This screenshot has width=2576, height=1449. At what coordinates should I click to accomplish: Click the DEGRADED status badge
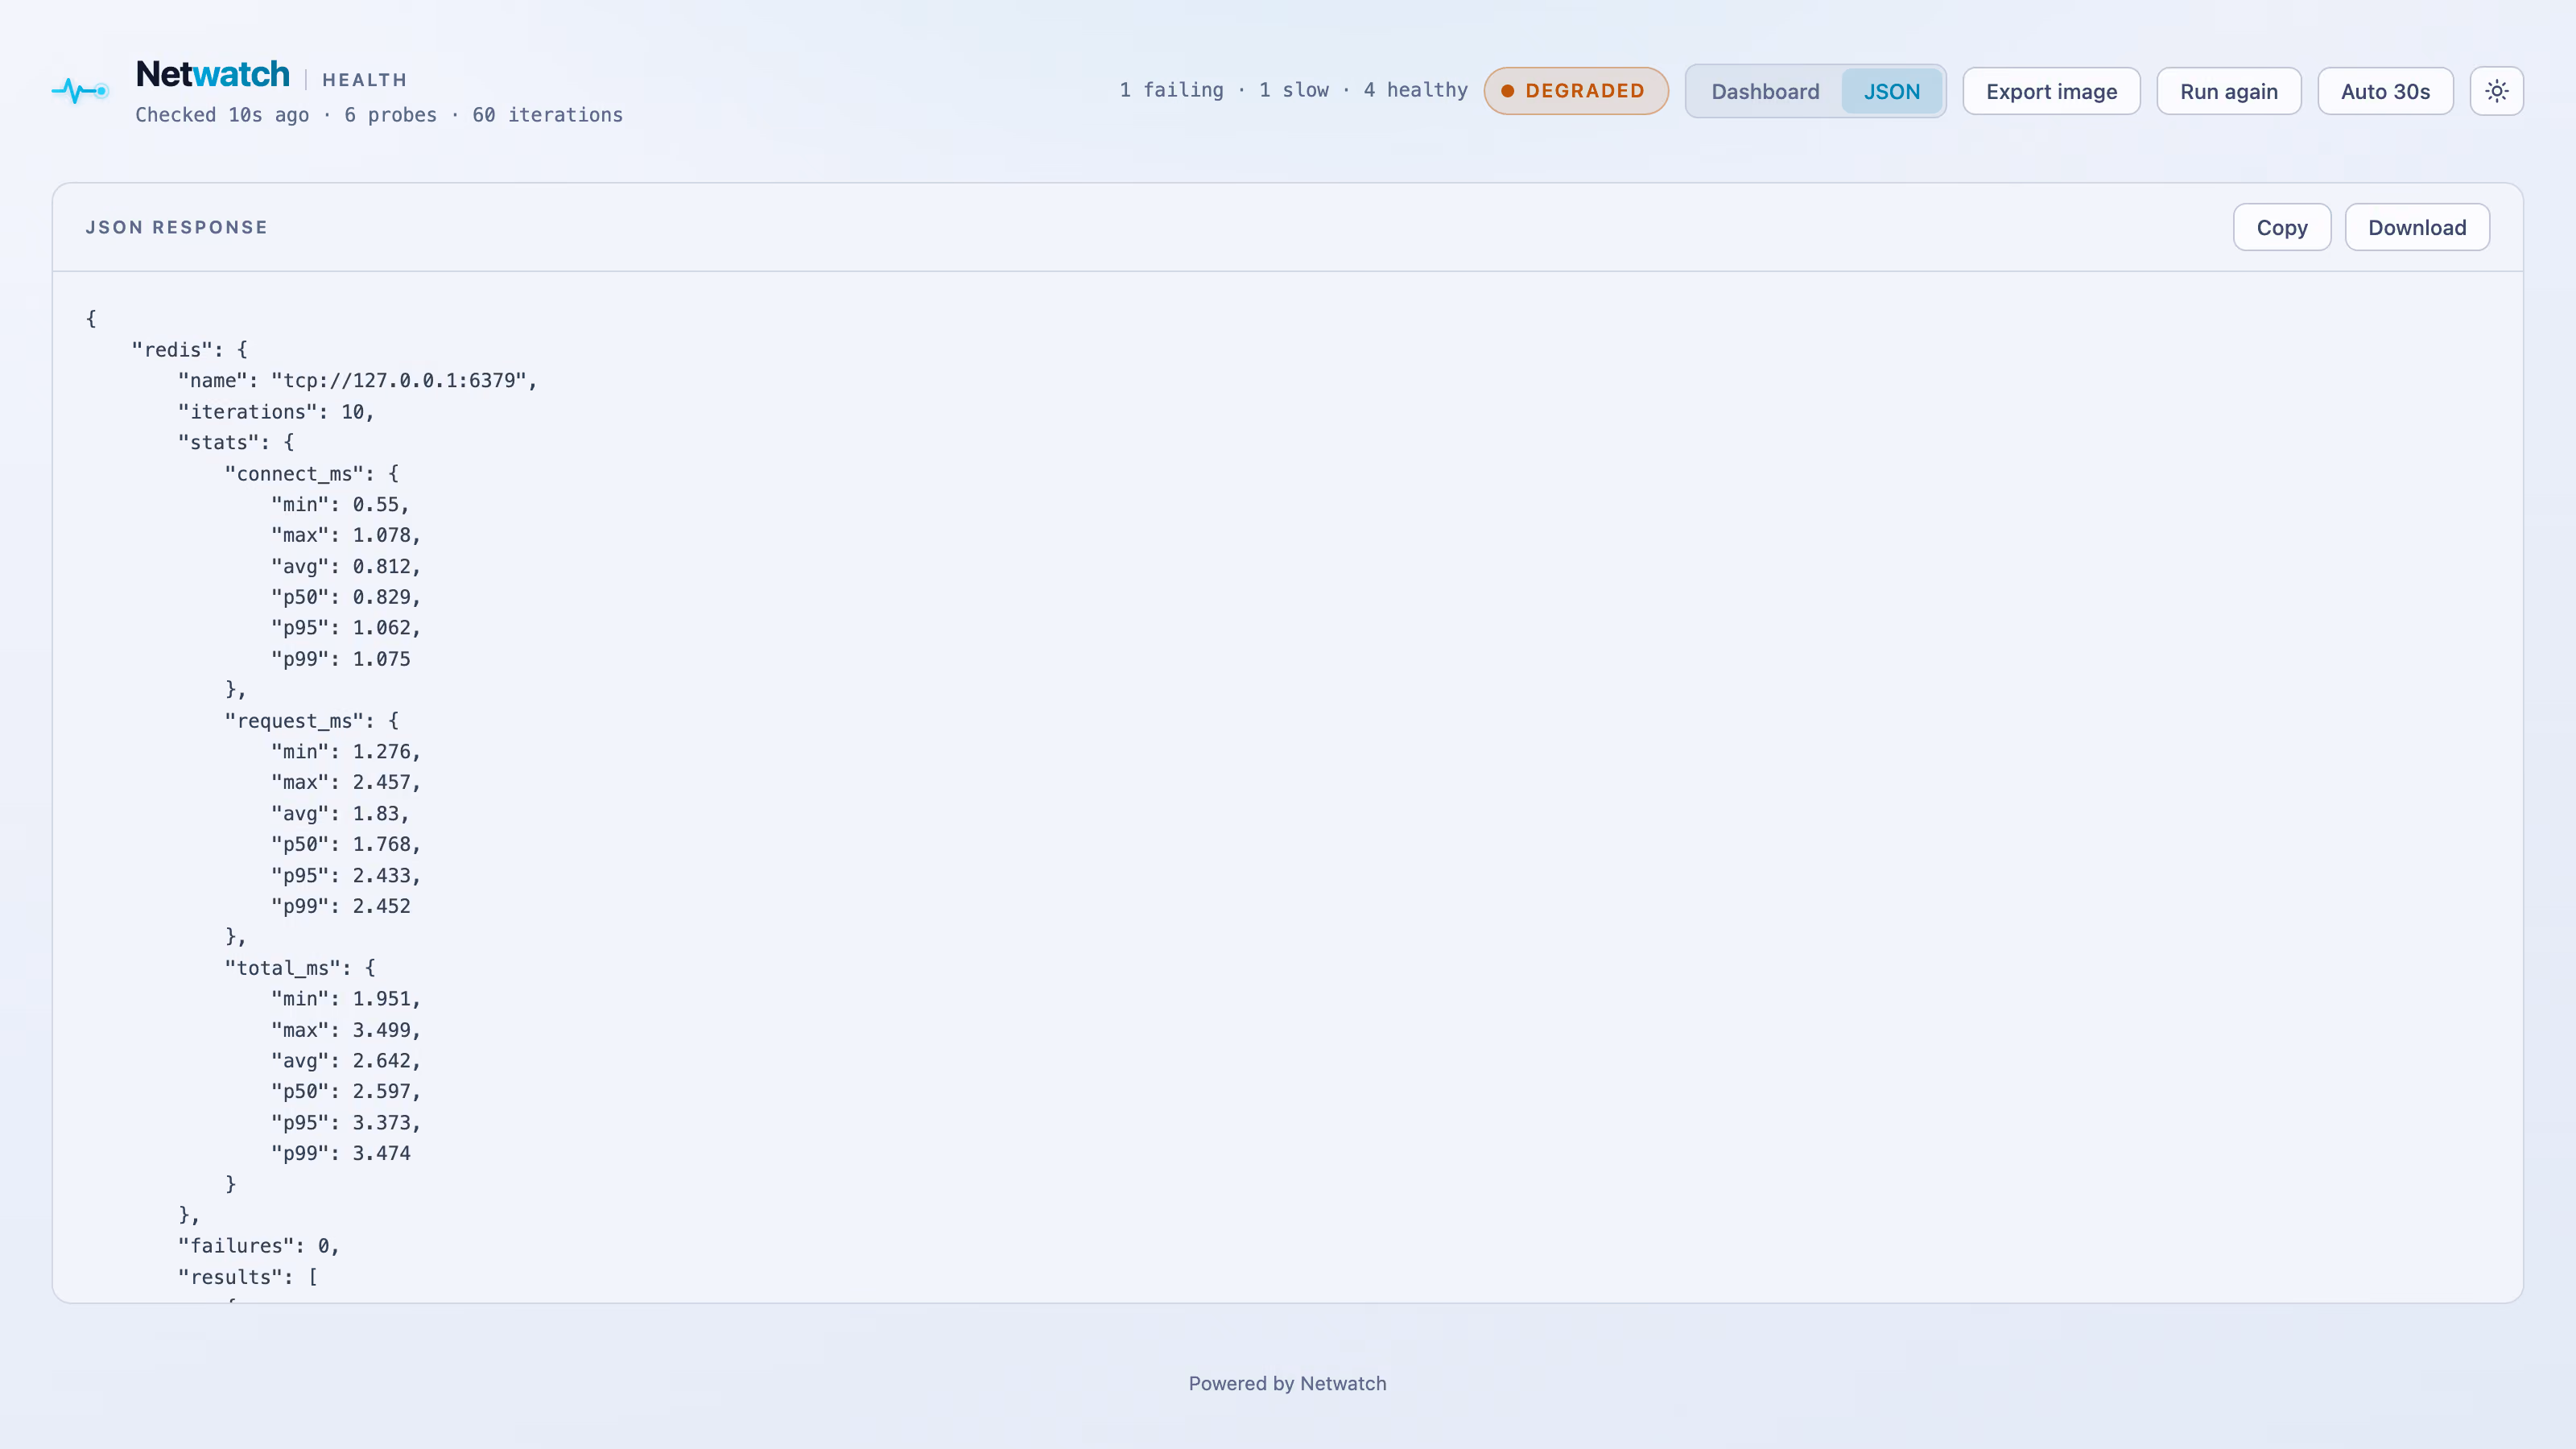(x=1576, y=91)
